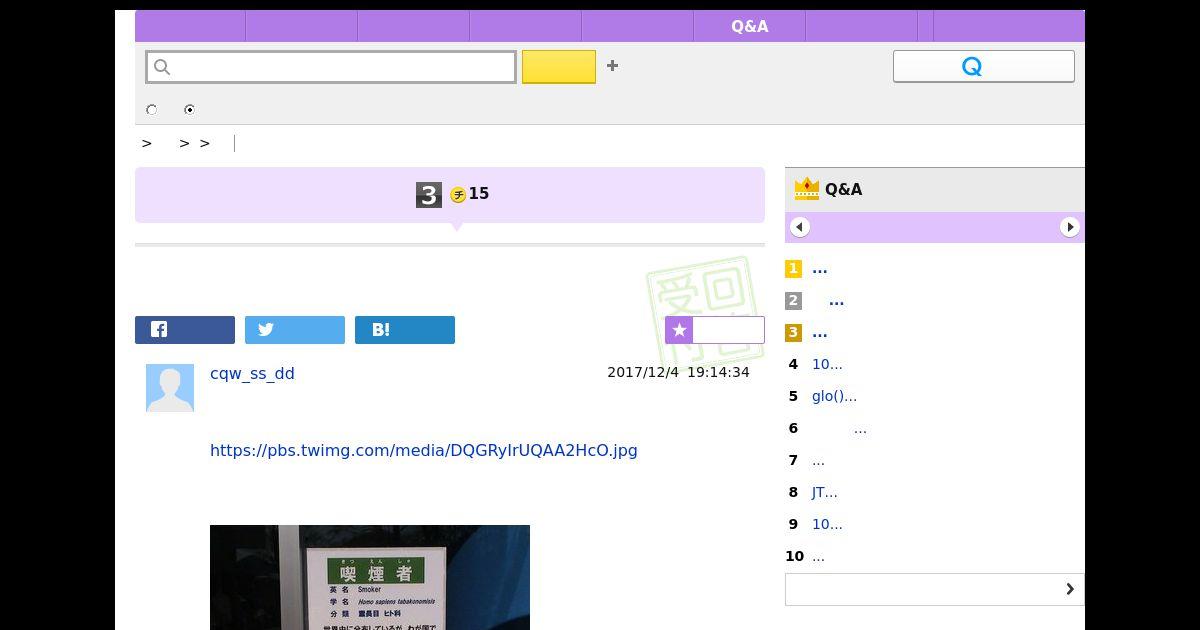Image resolution: width=1200 pixels, height=630 pixels.
Task: Share with Hatena B! bookmark button
Action: (405, 330)
